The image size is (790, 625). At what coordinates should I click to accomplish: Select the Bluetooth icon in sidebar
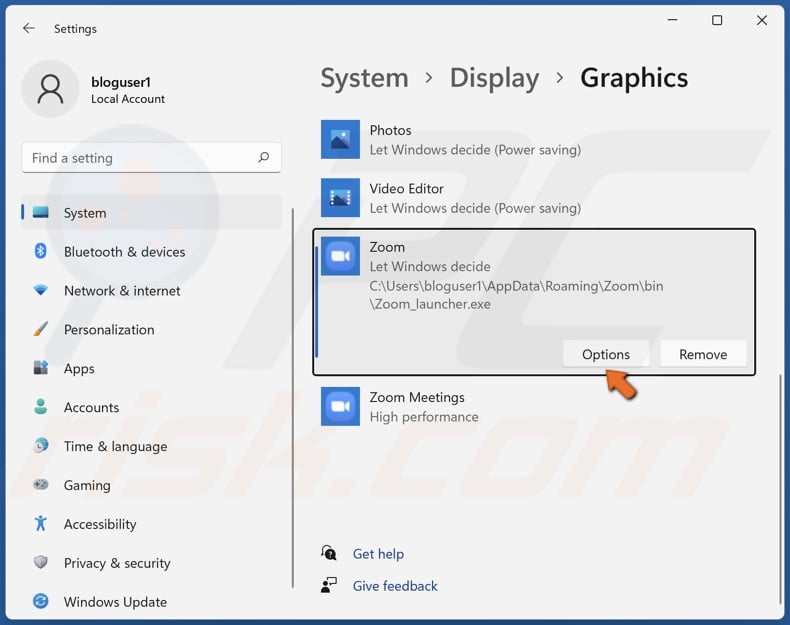41,251
